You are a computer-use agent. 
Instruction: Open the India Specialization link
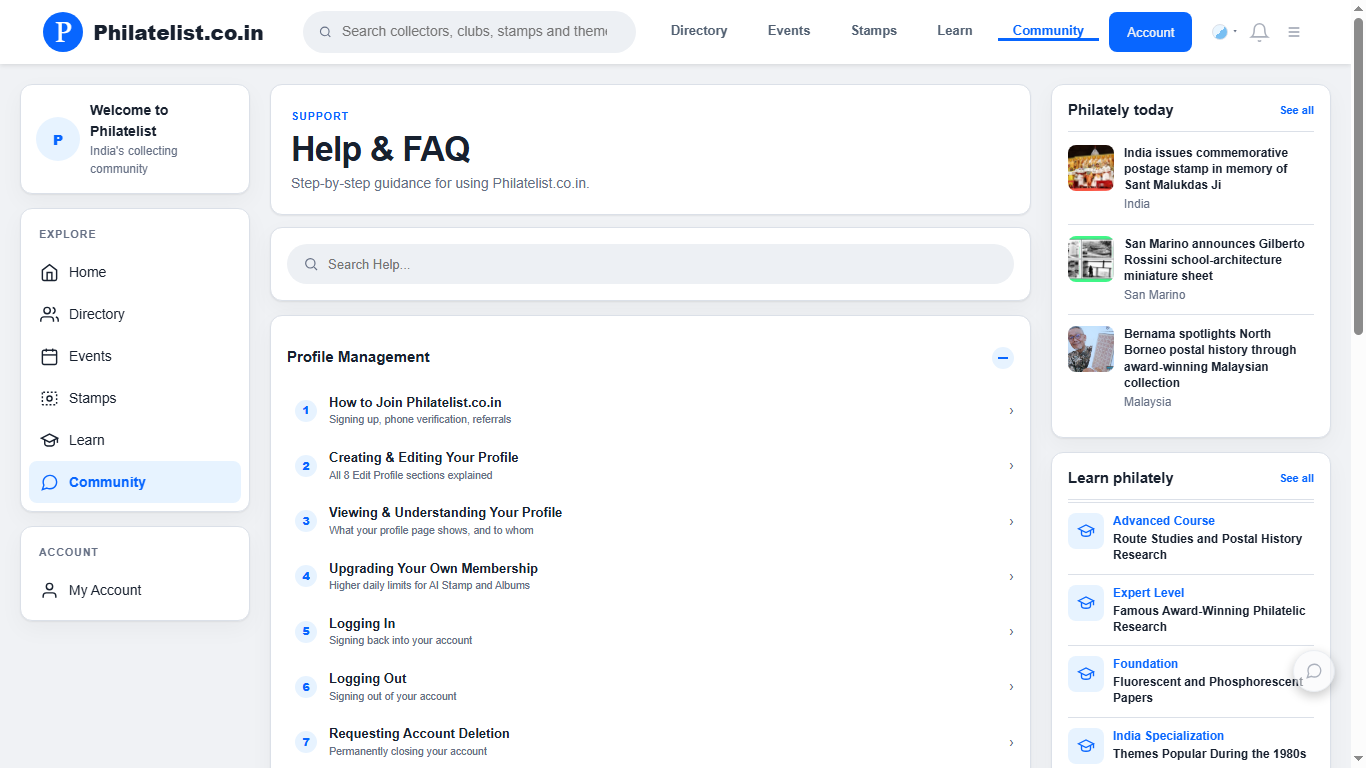(x=1168, y=736)
